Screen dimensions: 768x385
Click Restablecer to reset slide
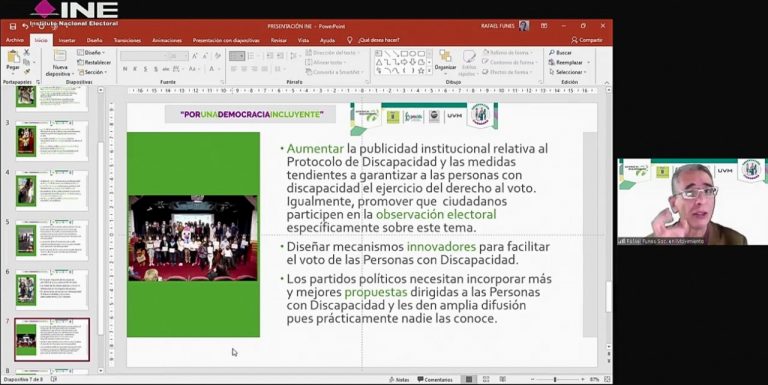point(94,62)
